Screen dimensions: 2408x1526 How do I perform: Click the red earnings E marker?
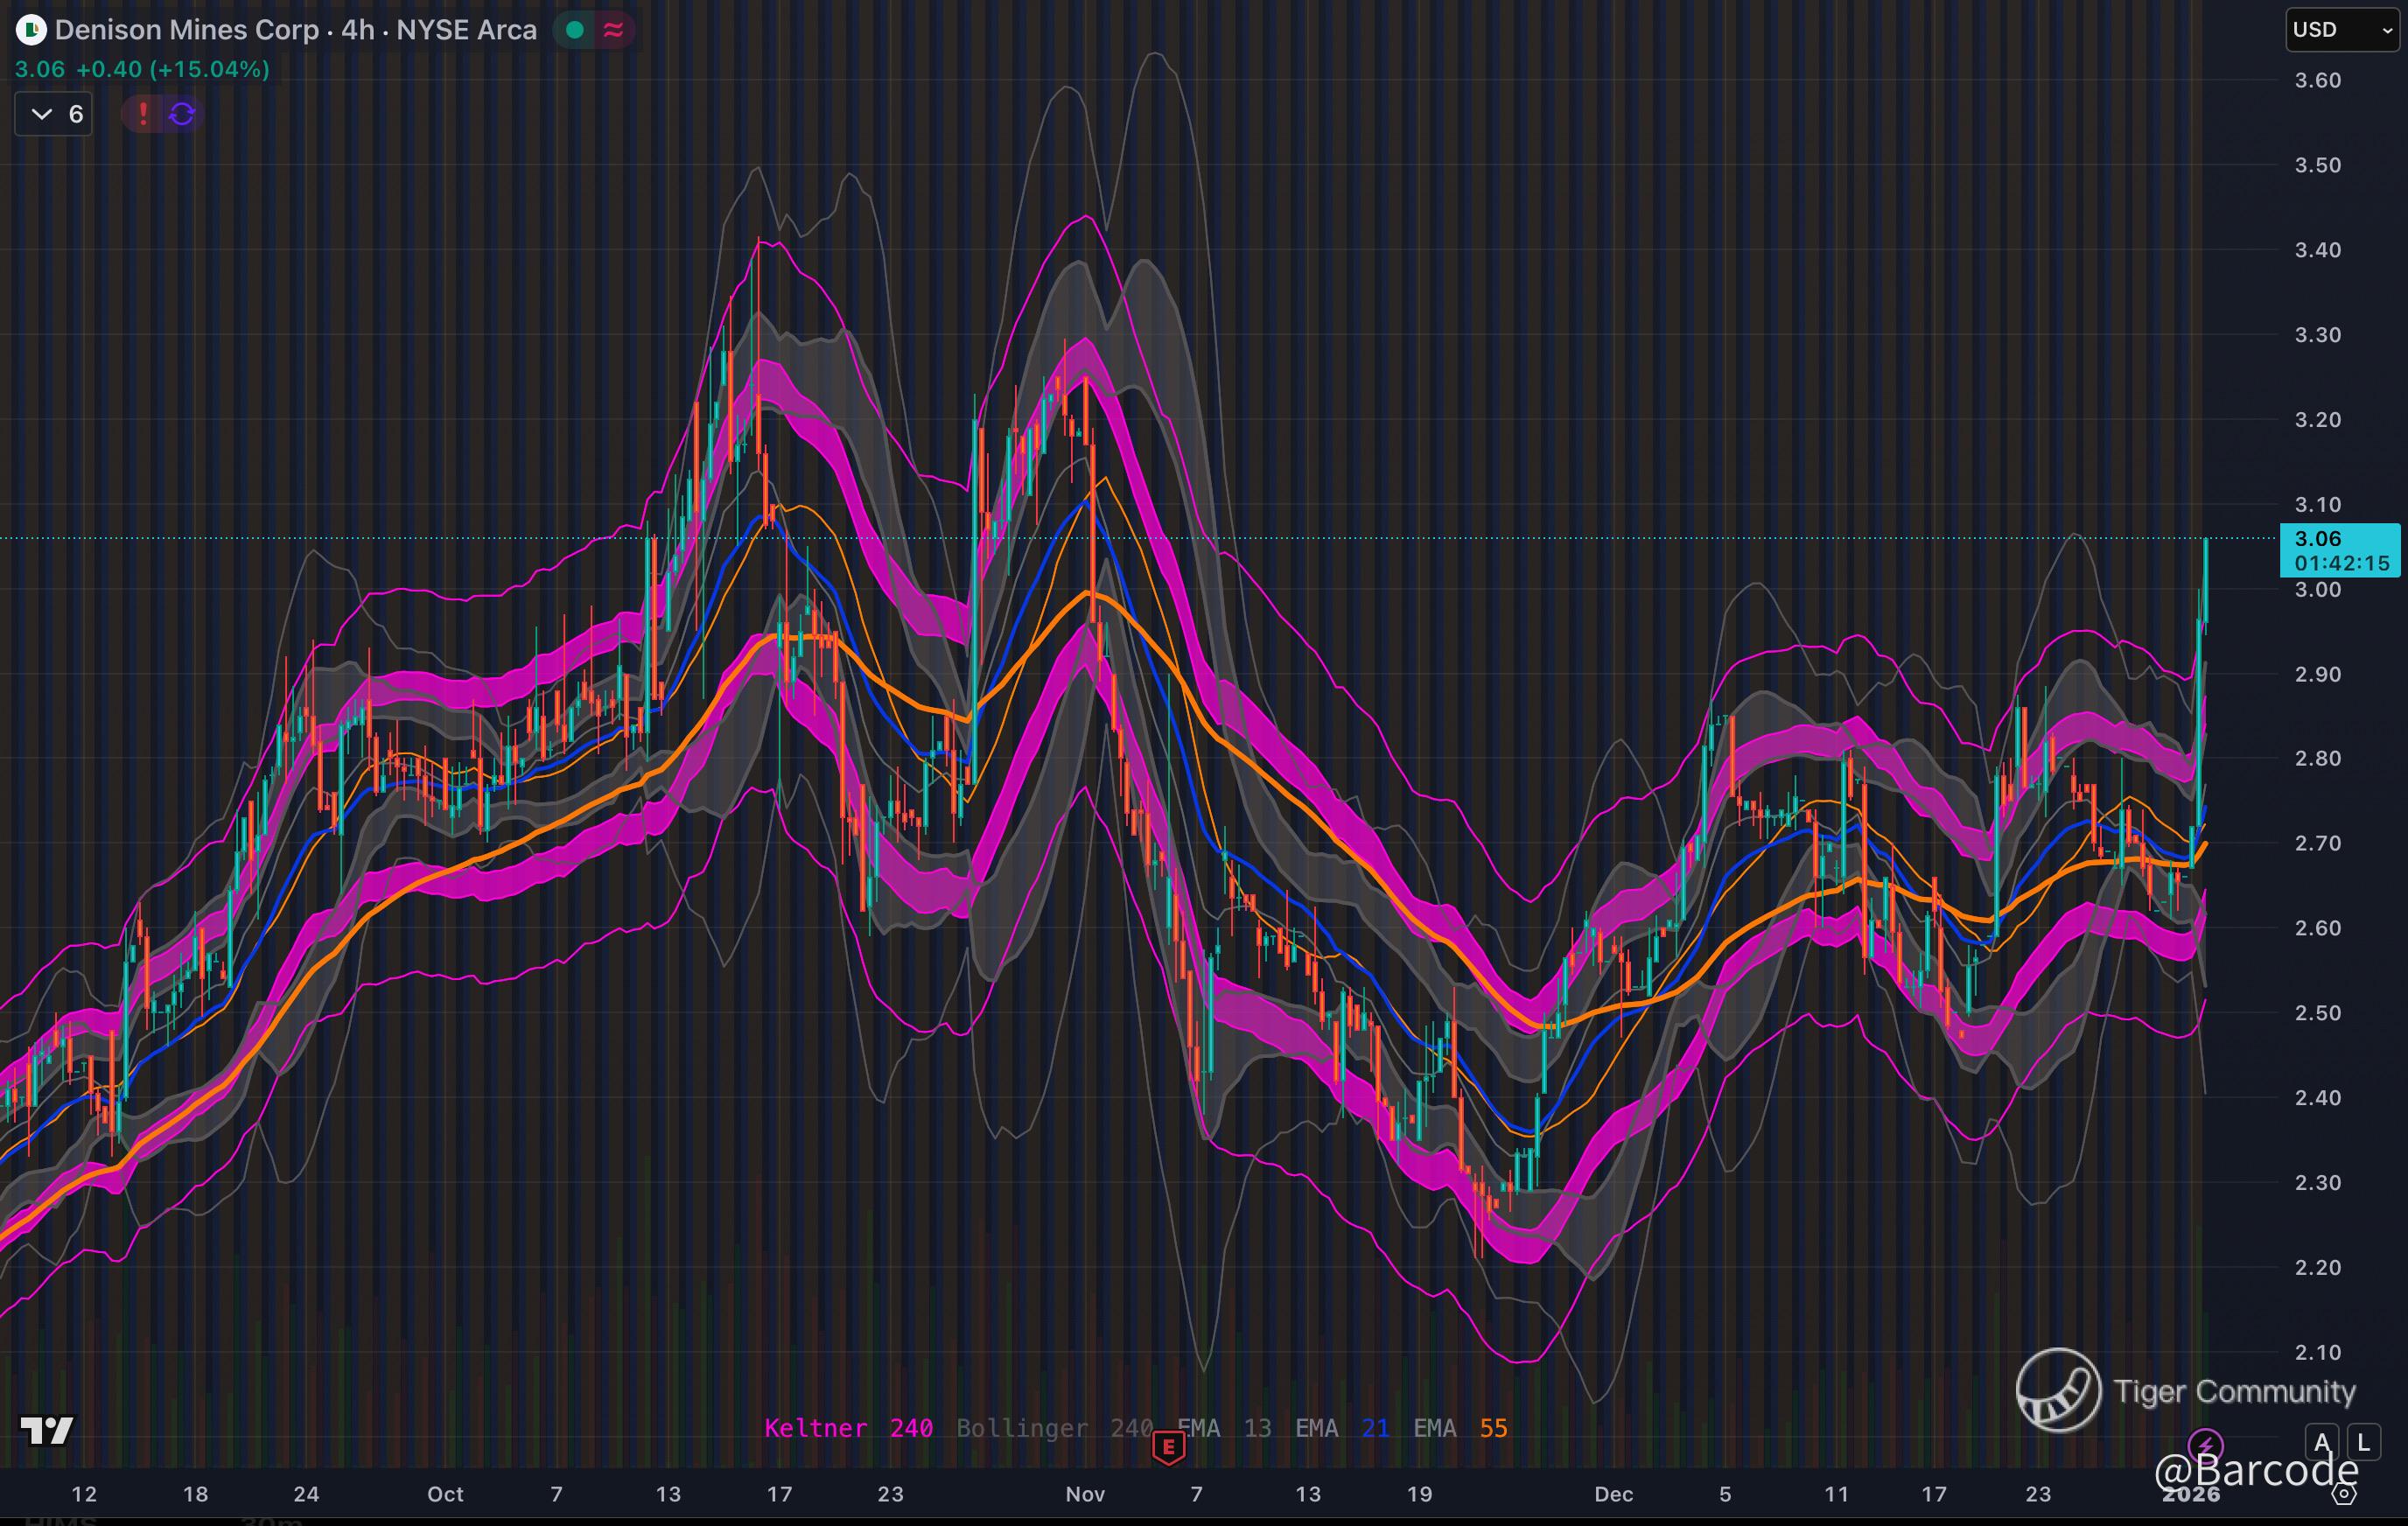(1168, 1446)
